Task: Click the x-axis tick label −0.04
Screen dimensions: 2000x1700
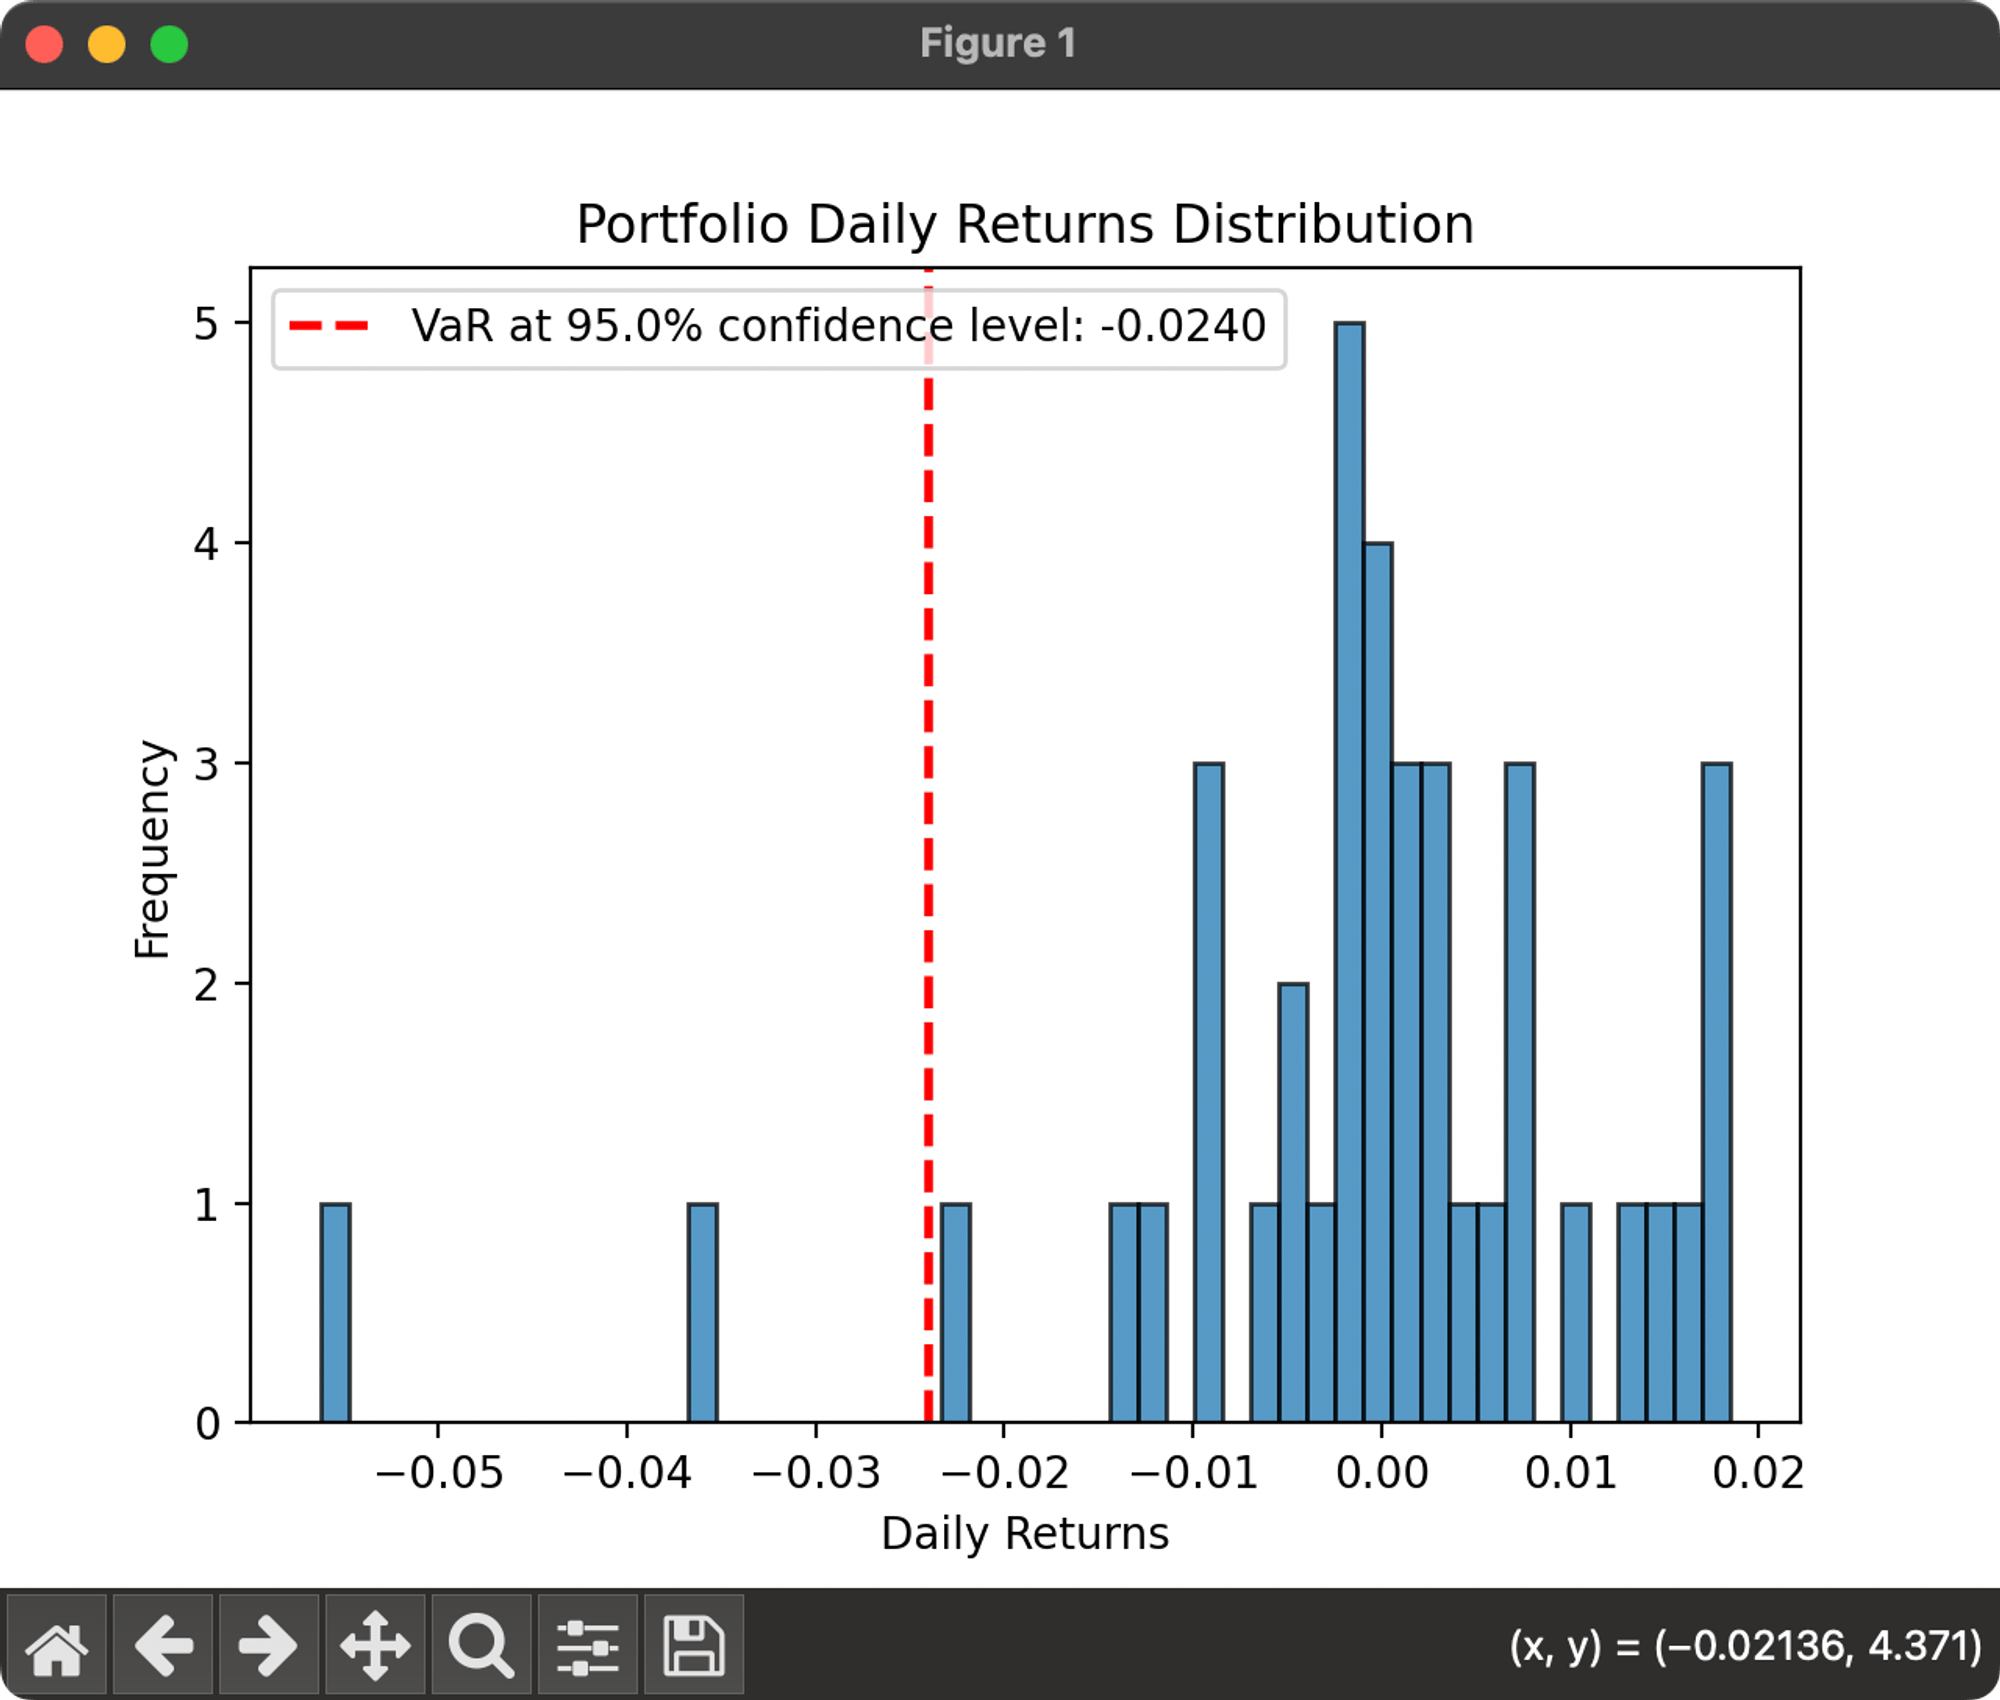Action: pos(627,1473)
